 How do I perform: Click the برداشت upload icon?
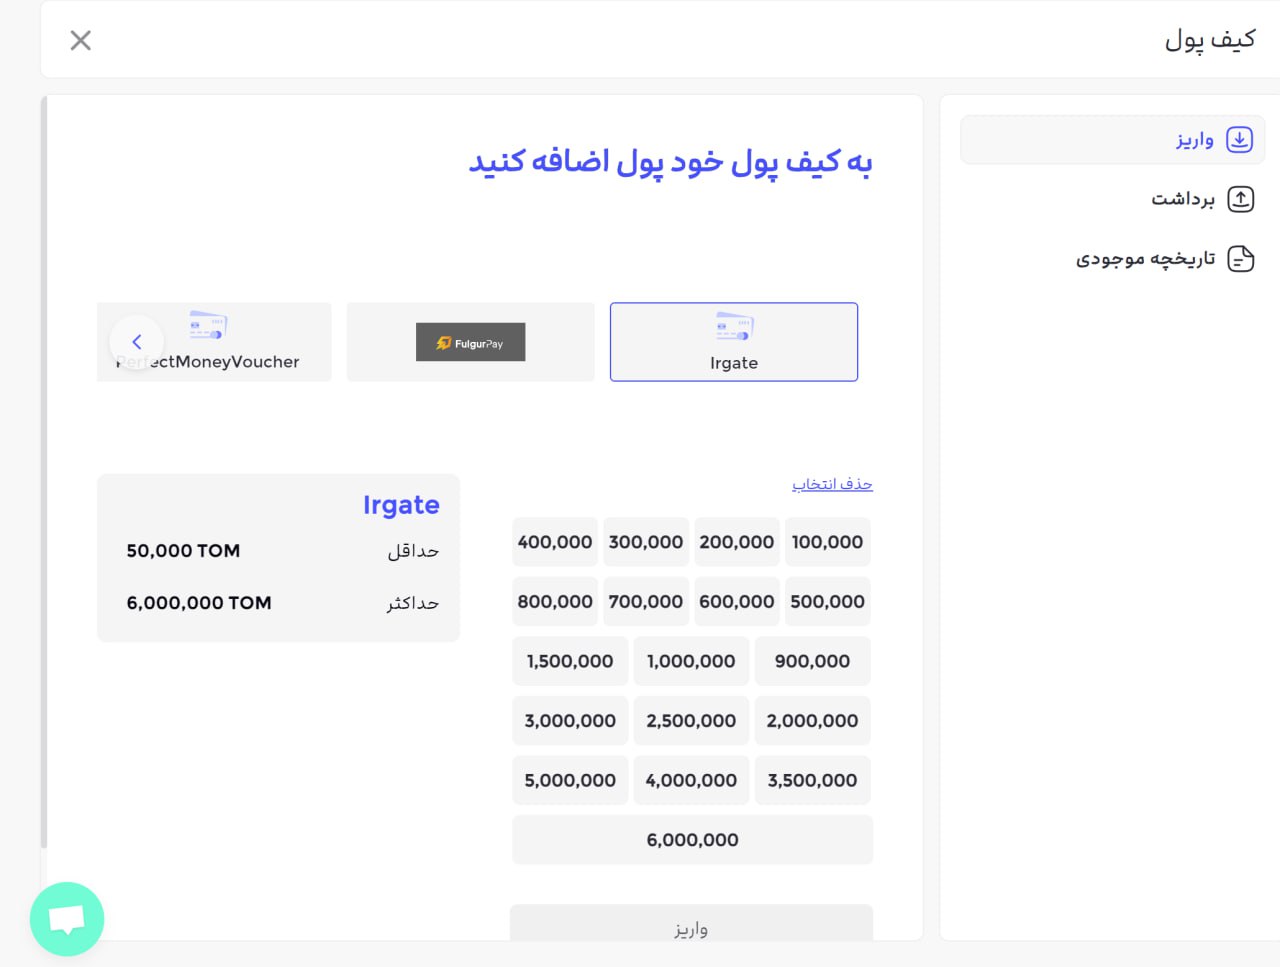coord(1241,199)
